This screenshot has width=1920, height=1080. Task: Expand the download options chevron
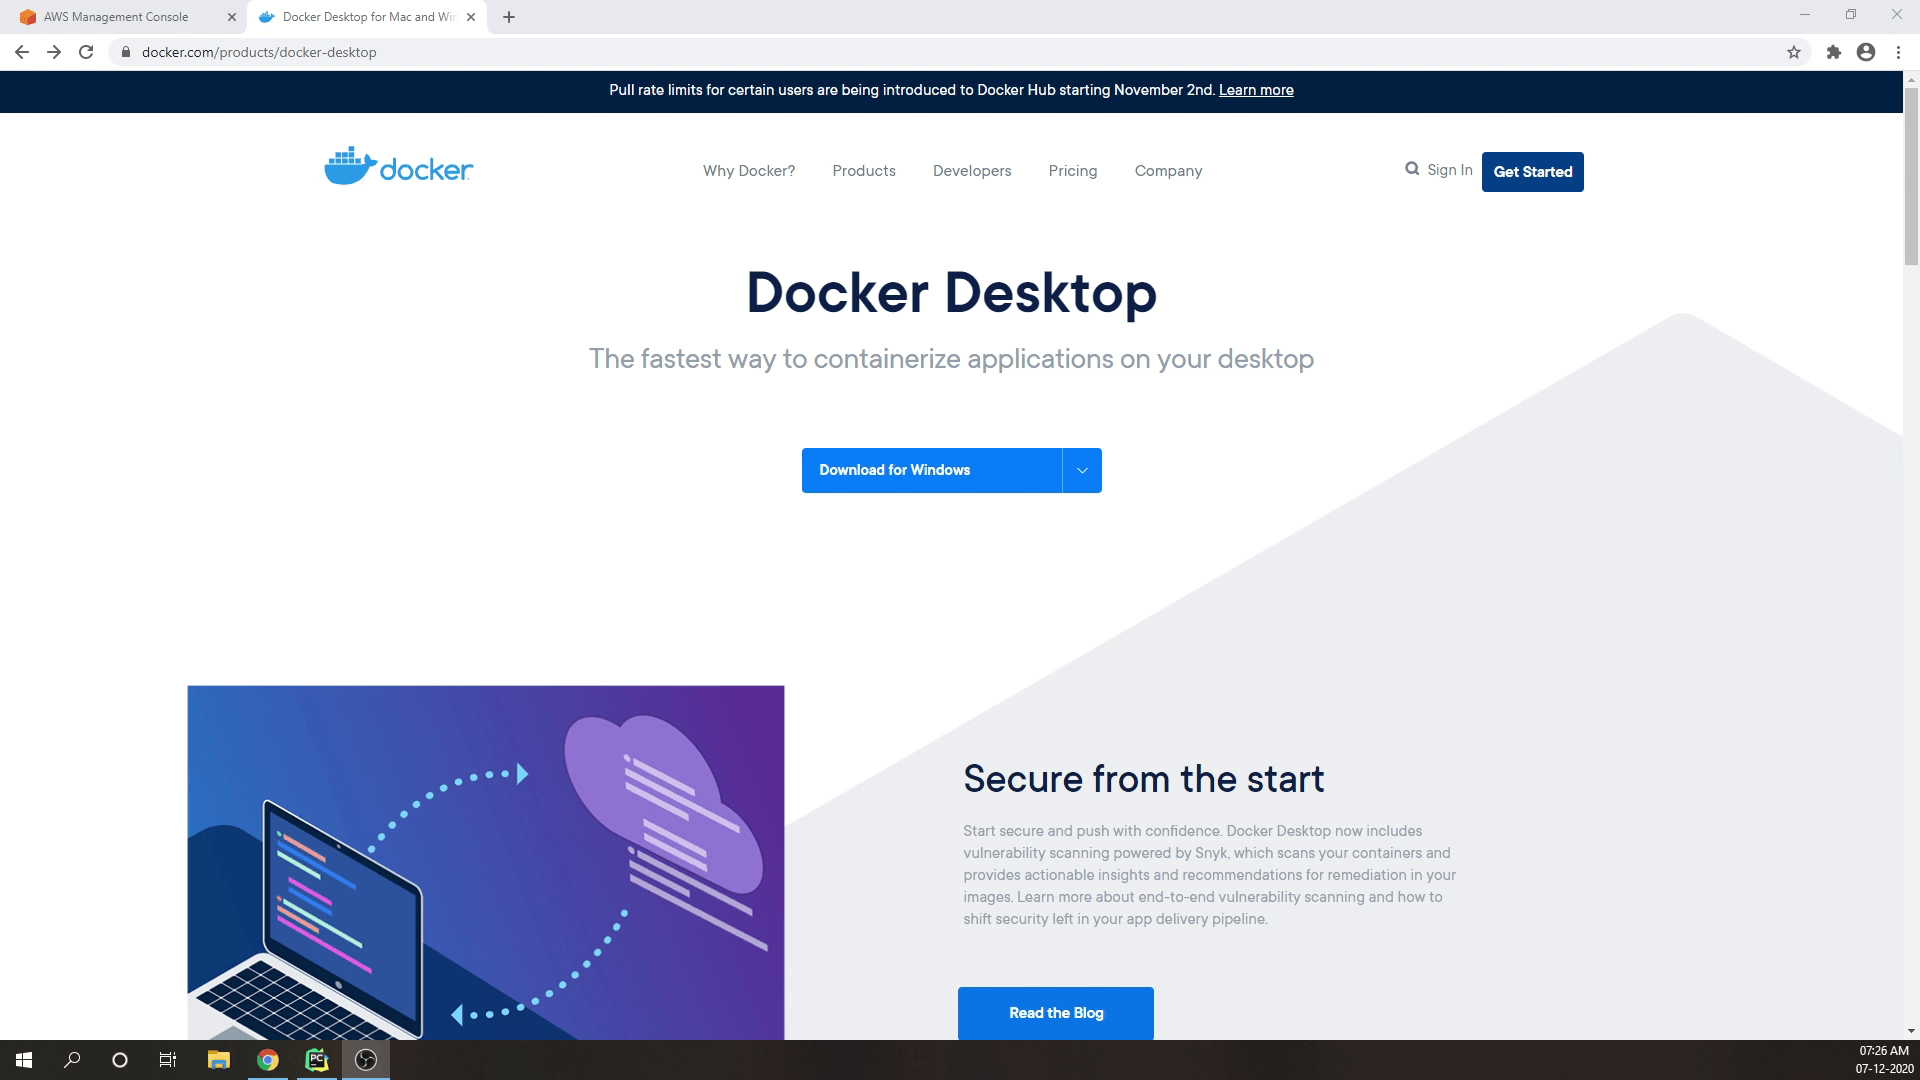click(x=1082, y=470)
